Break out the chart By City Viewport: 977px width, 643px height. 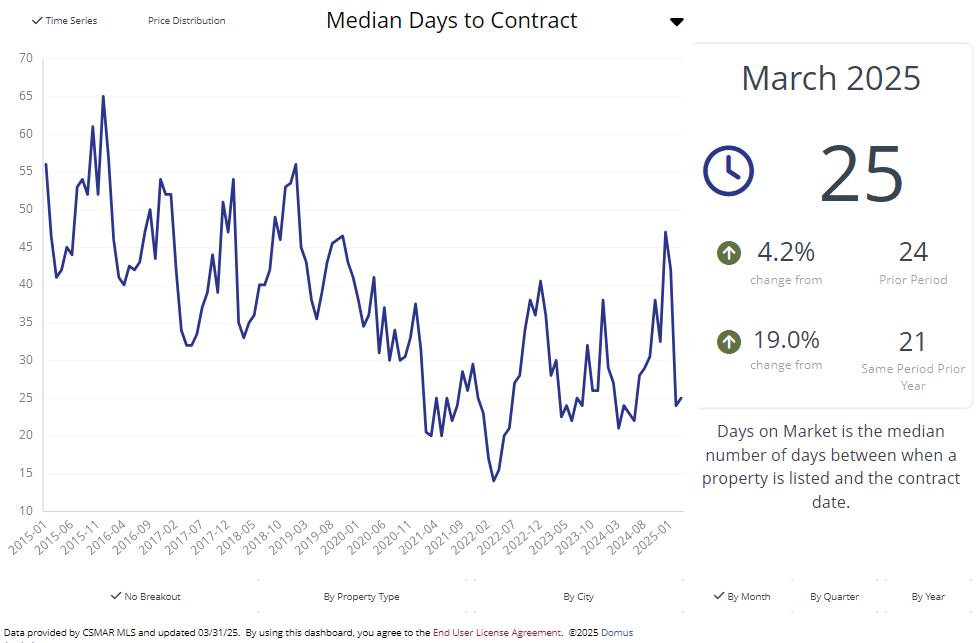pyautogui.click(x=578, y=597)
